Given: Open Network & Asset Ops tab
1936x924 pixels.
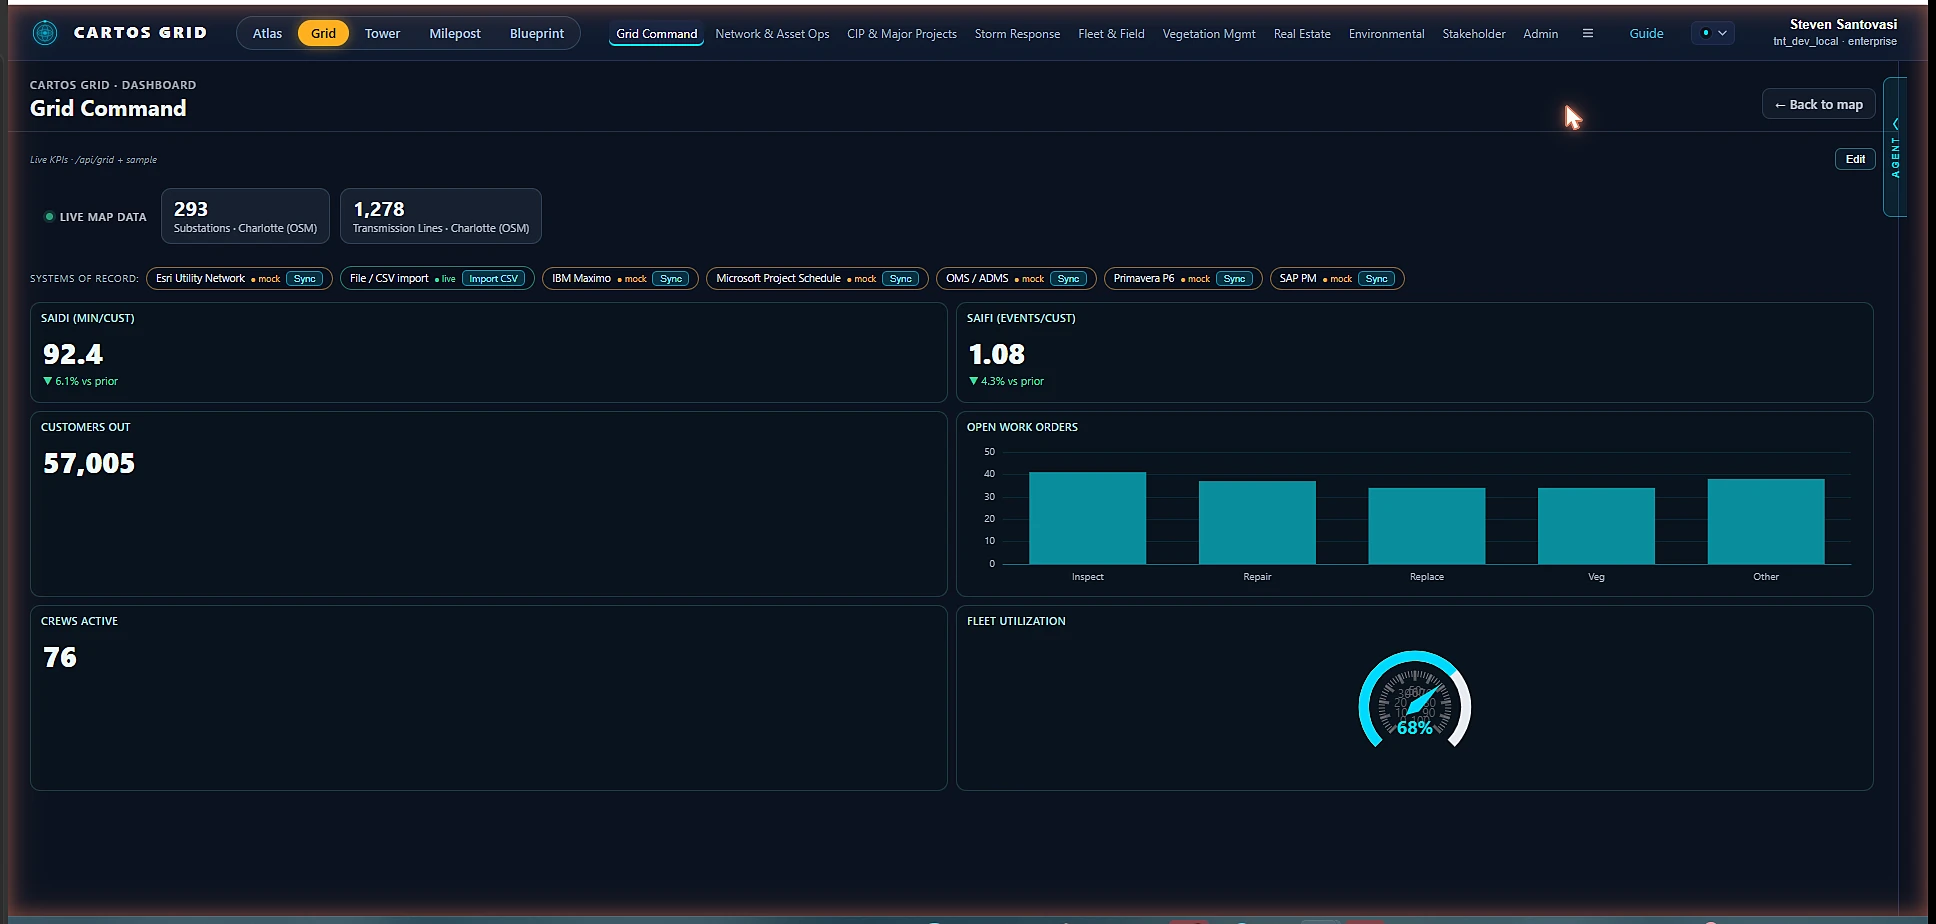Looking at the screenshot, I should pos(772,34).
